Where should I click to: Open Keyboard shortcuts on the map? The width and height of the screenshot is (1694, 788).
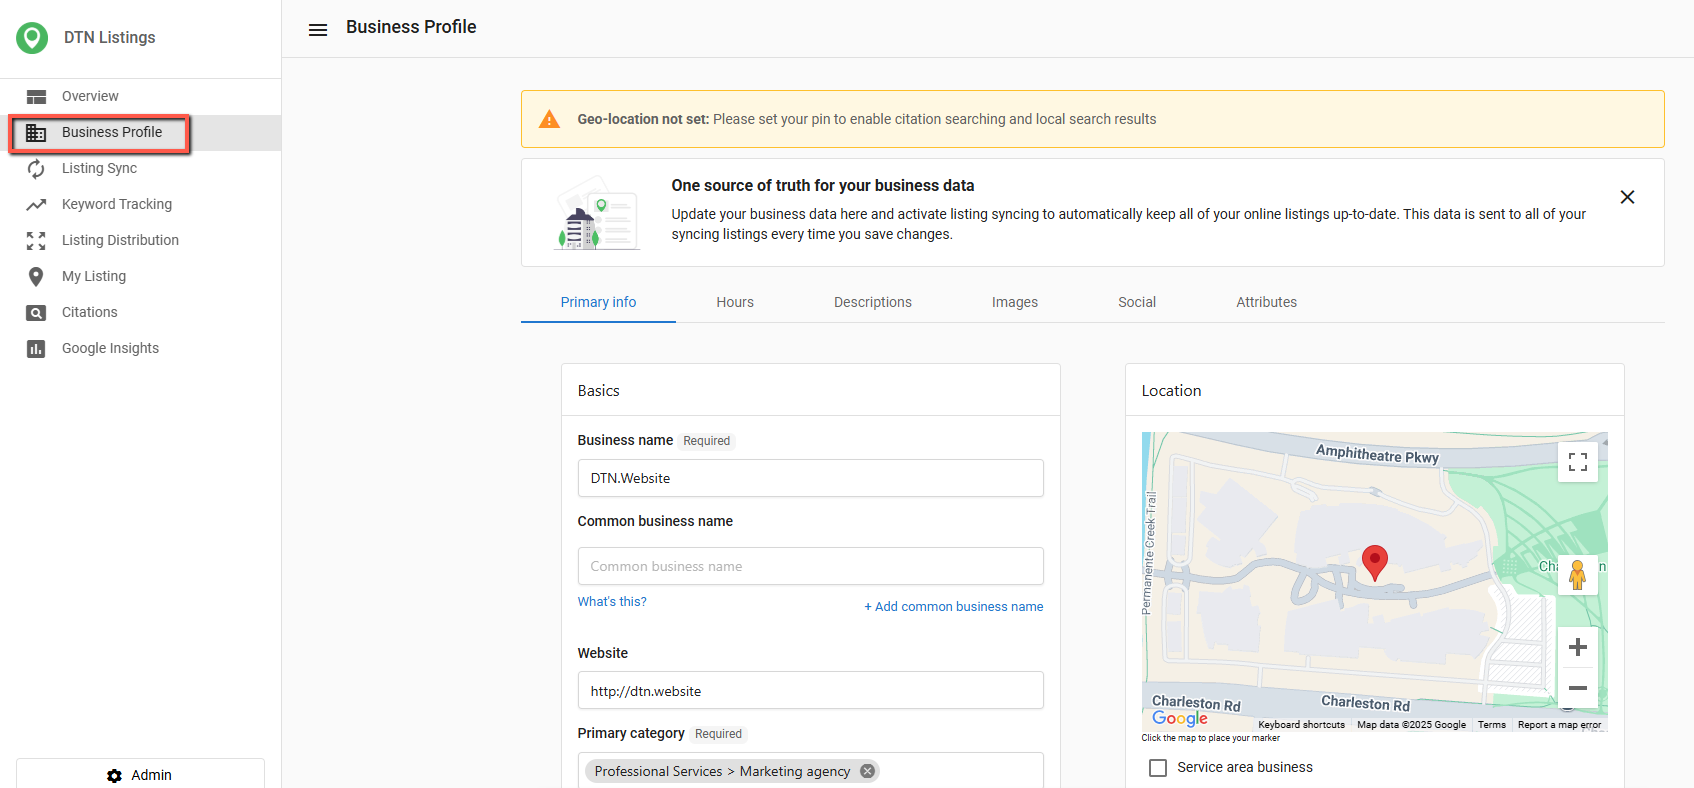point(1301,725)
